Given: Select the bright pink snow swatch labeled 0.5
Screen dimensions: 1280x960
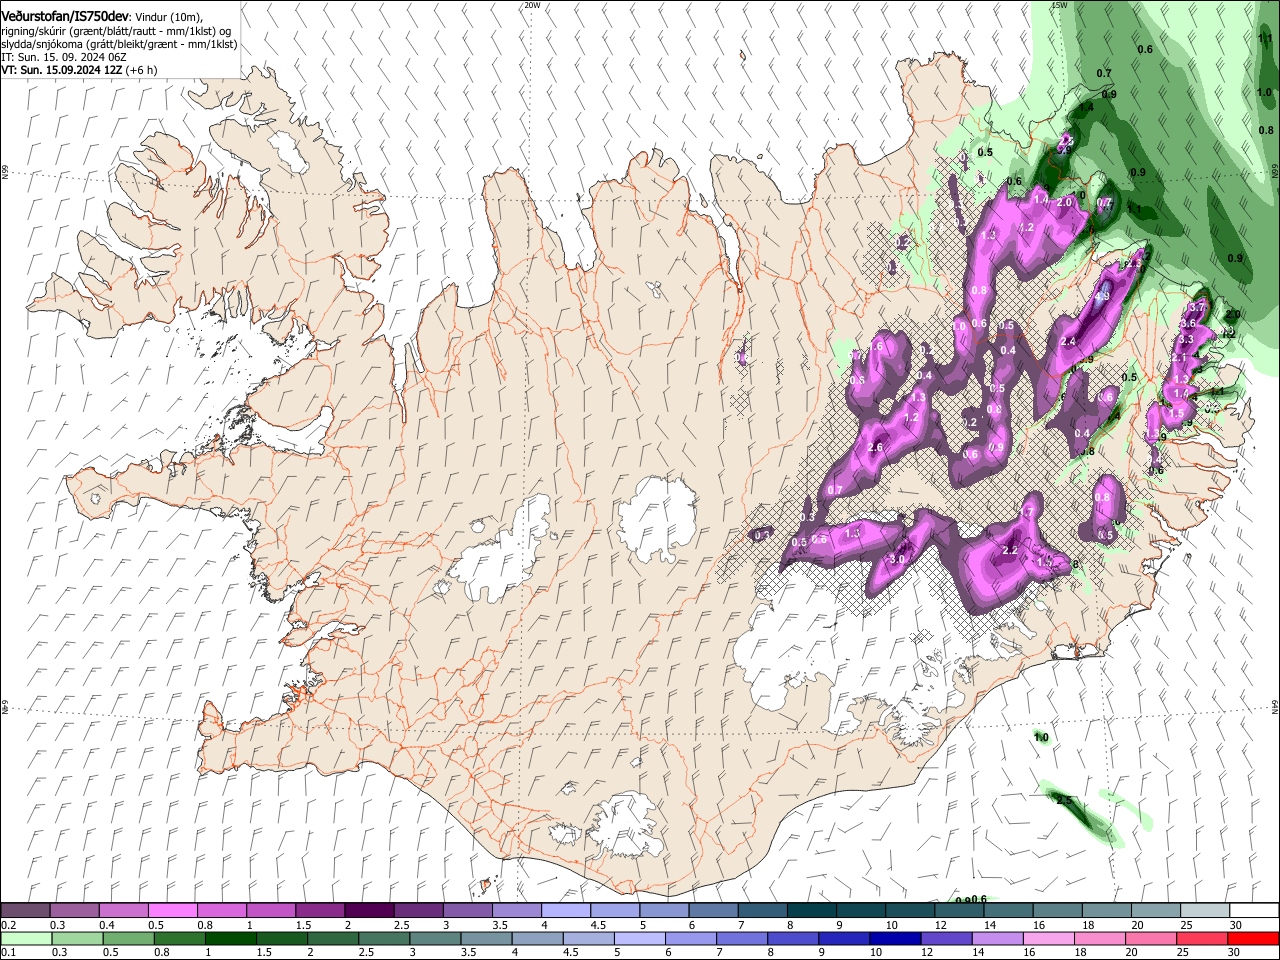Looking at the screenshot, I should tap(172, 911).
